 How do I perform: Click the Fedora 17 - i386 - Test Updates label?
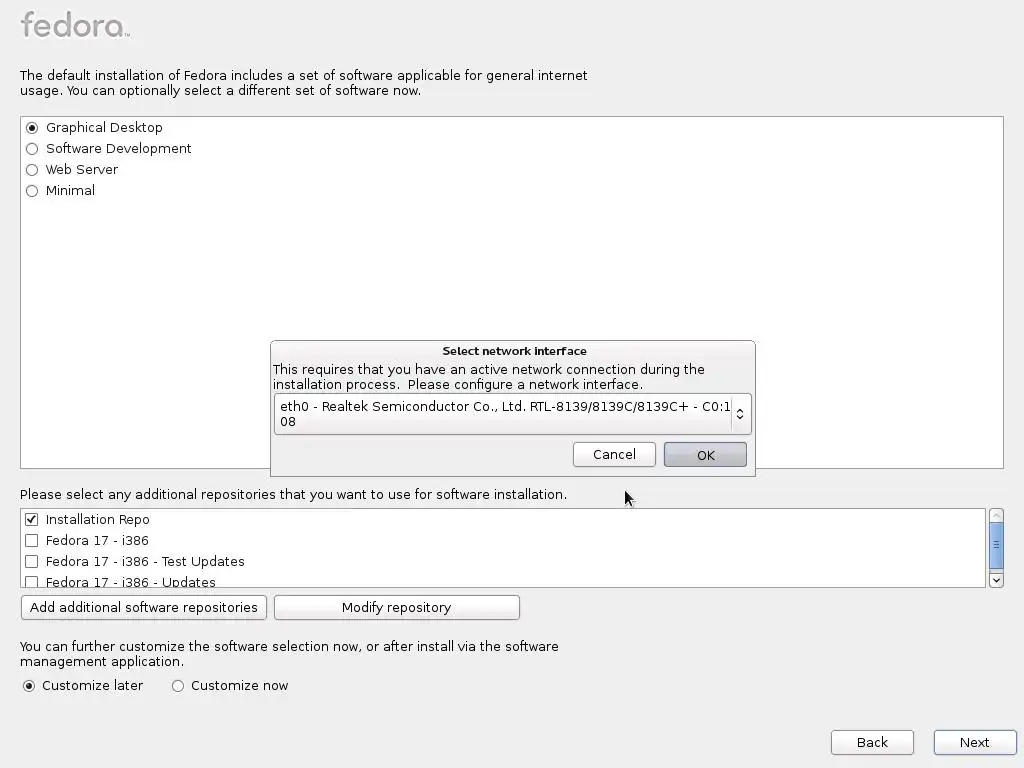(x=145, y=561)
